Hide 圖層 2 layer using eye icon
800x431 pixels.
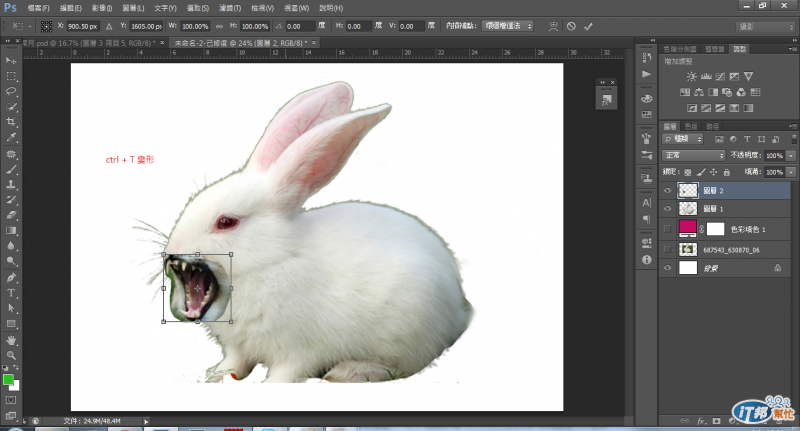668,189
